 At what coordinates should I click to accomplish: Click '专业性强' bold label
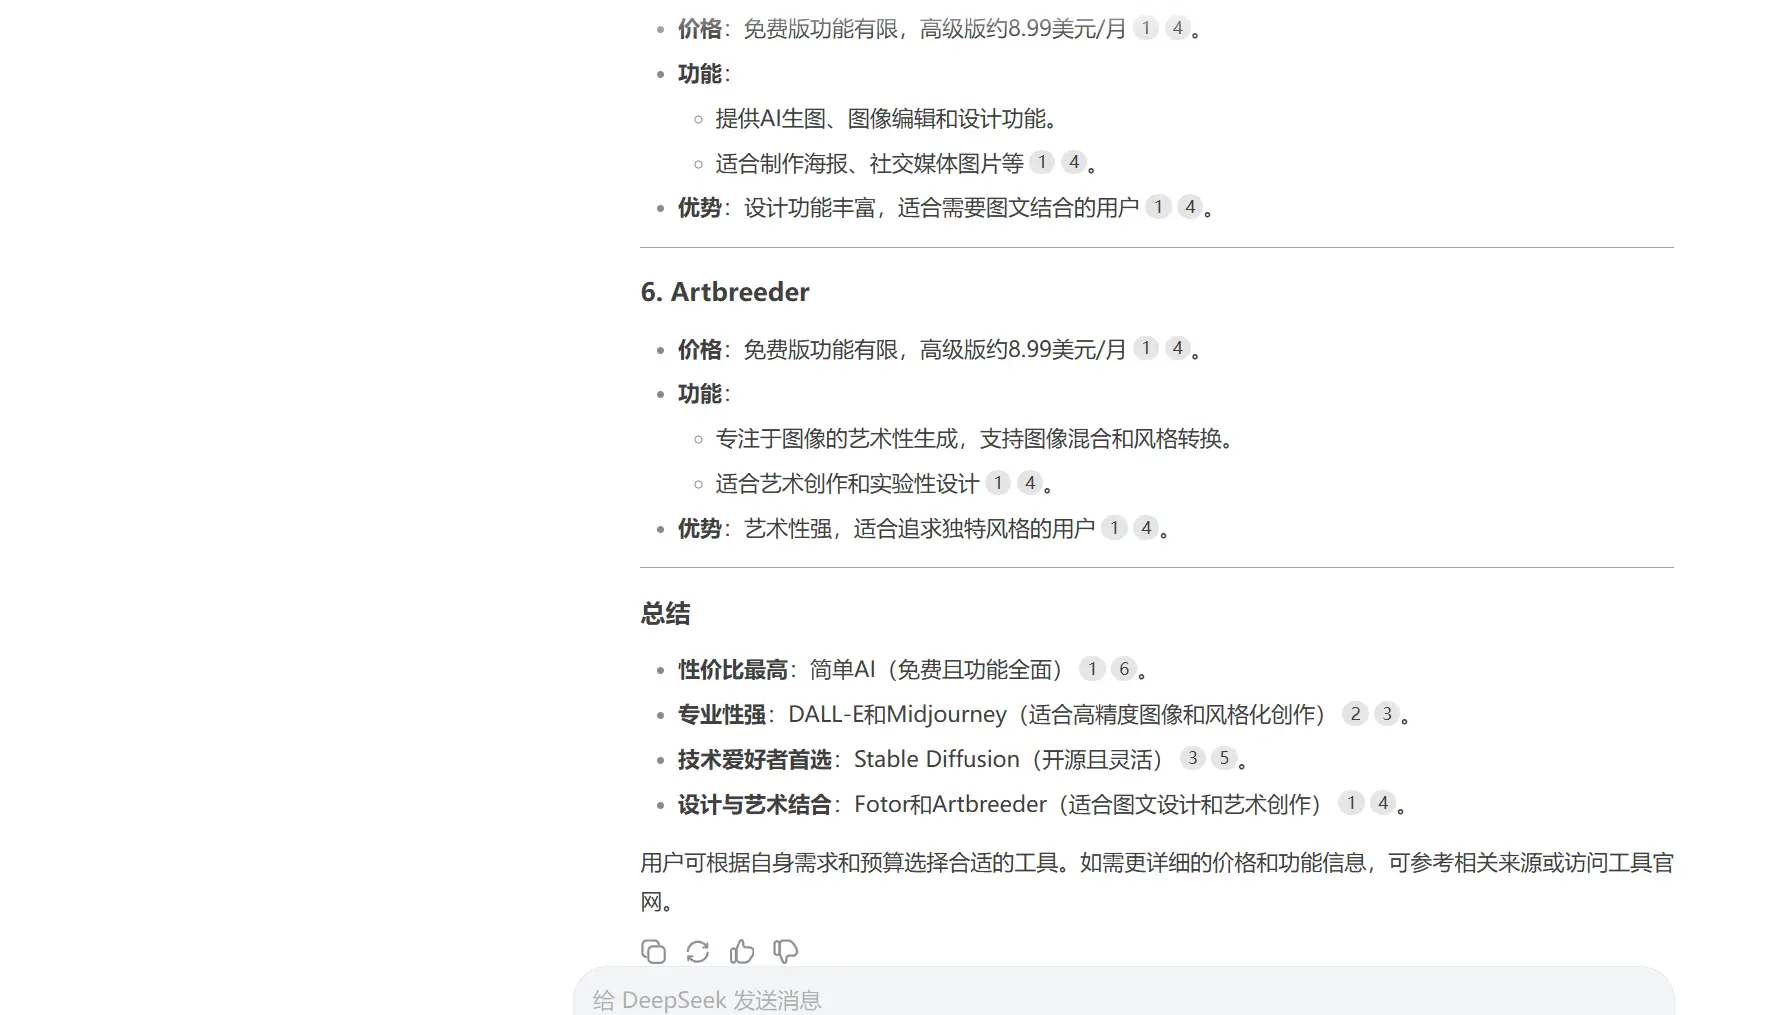click(x=722, y=714)
